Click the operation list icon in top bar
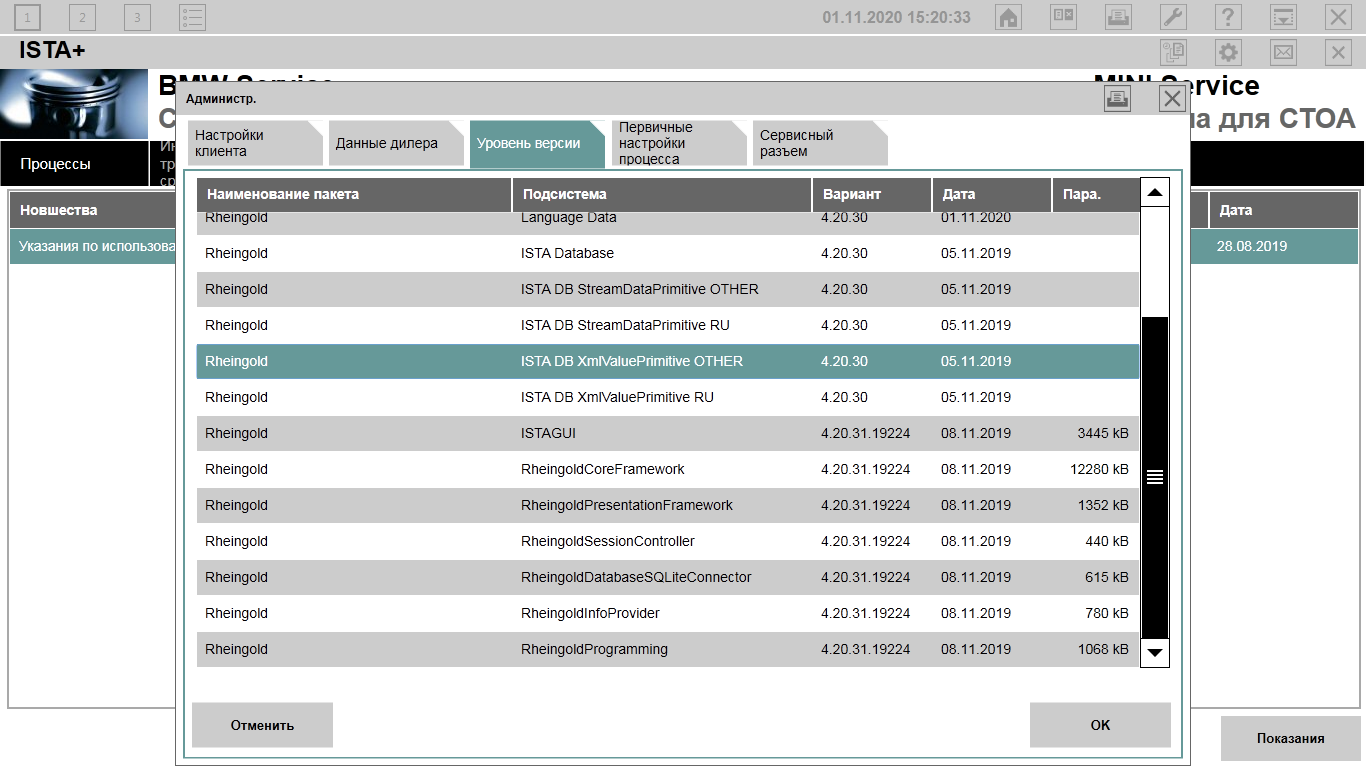Image resolution: width=1366 pixels, height=768 pixels. click(x=1063, y=17)
